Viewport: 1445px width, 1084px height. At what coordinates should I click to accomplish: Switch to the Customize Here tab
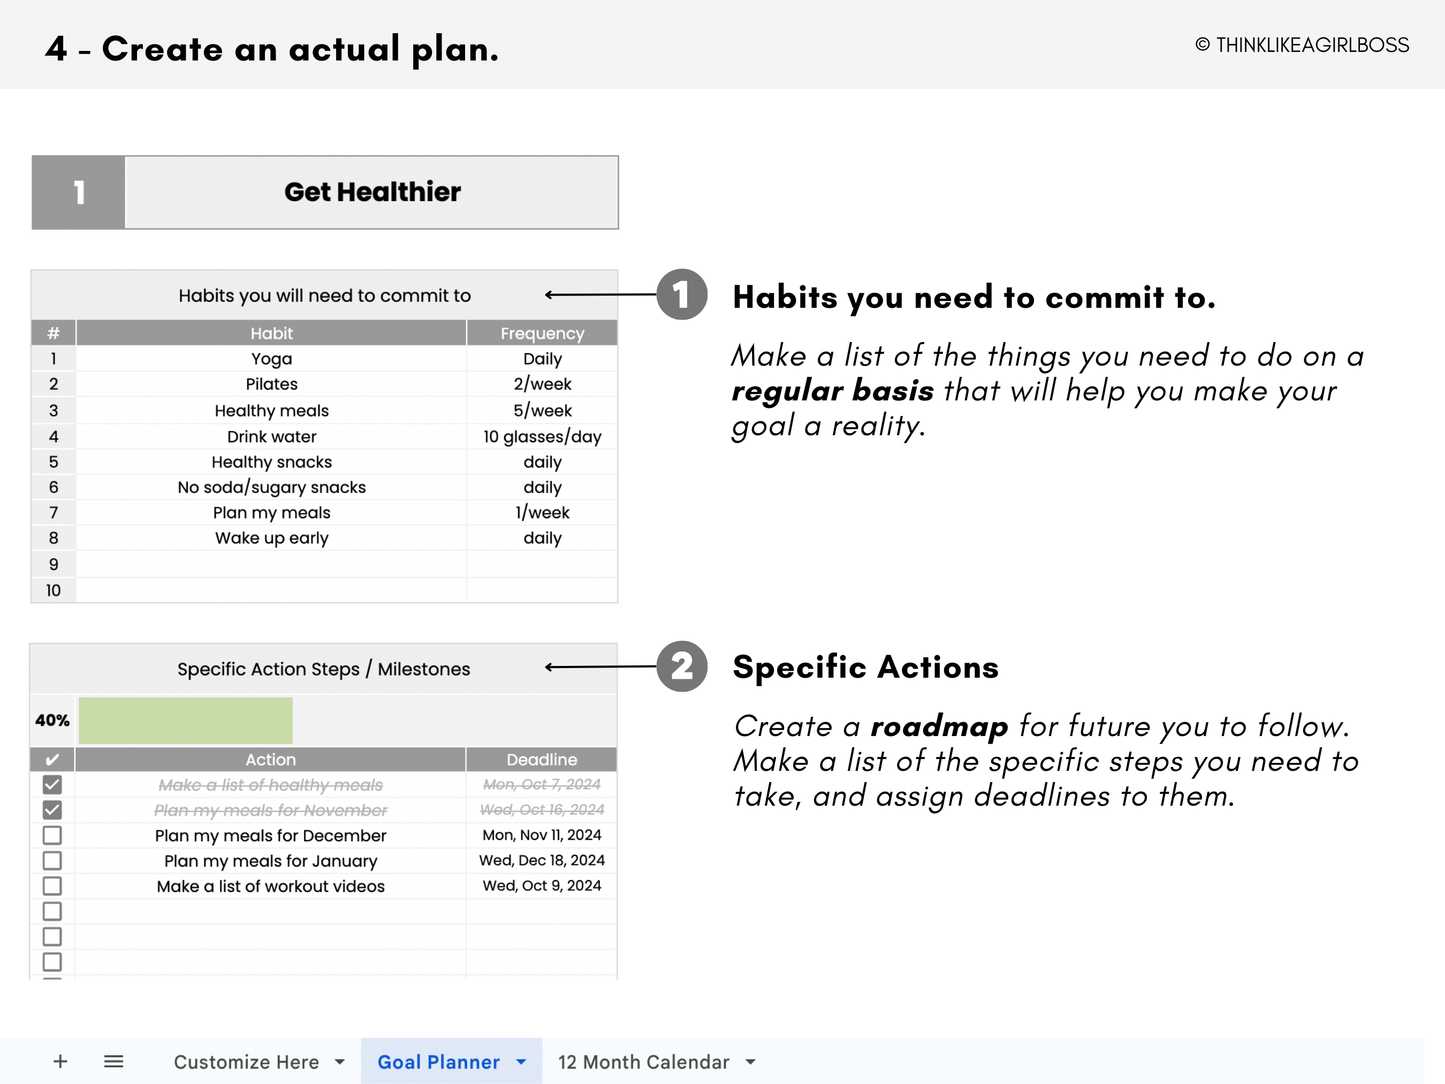pos(246,1061)
